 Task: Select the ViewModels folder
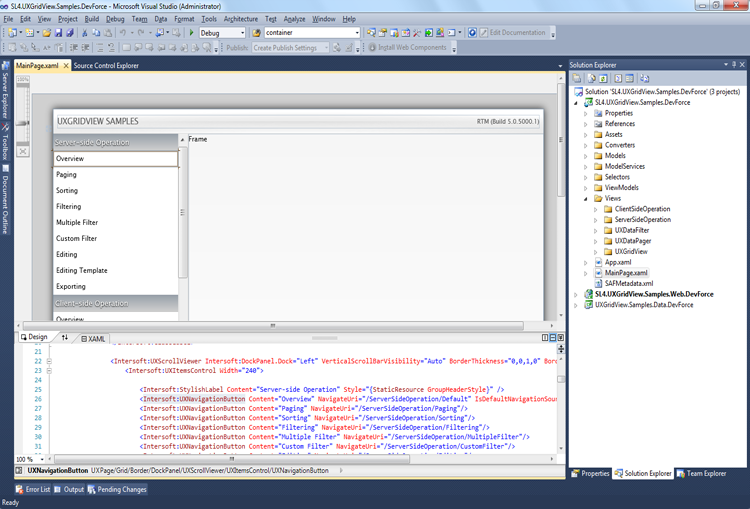[x=621, y=188]
